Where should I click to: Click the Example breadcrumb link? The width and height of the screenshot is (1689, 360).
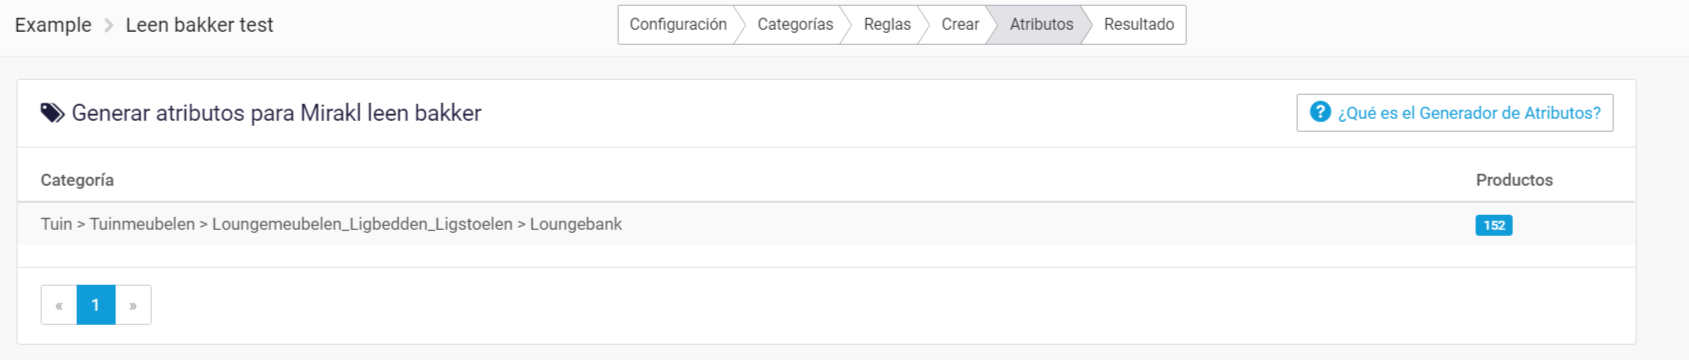53,25
